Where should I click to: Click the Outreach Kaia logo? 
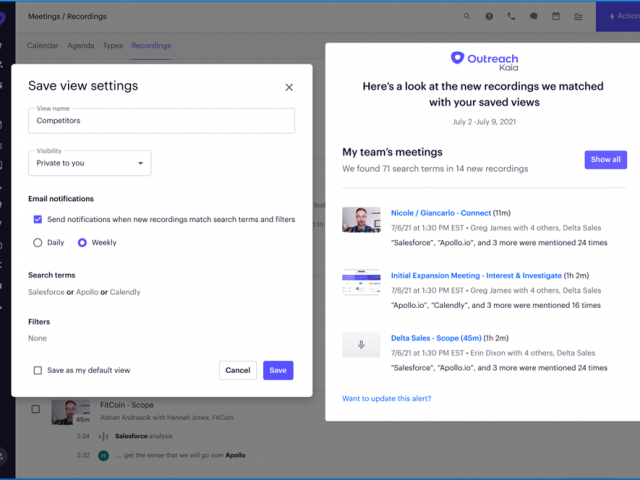click(x=484, y=61)
